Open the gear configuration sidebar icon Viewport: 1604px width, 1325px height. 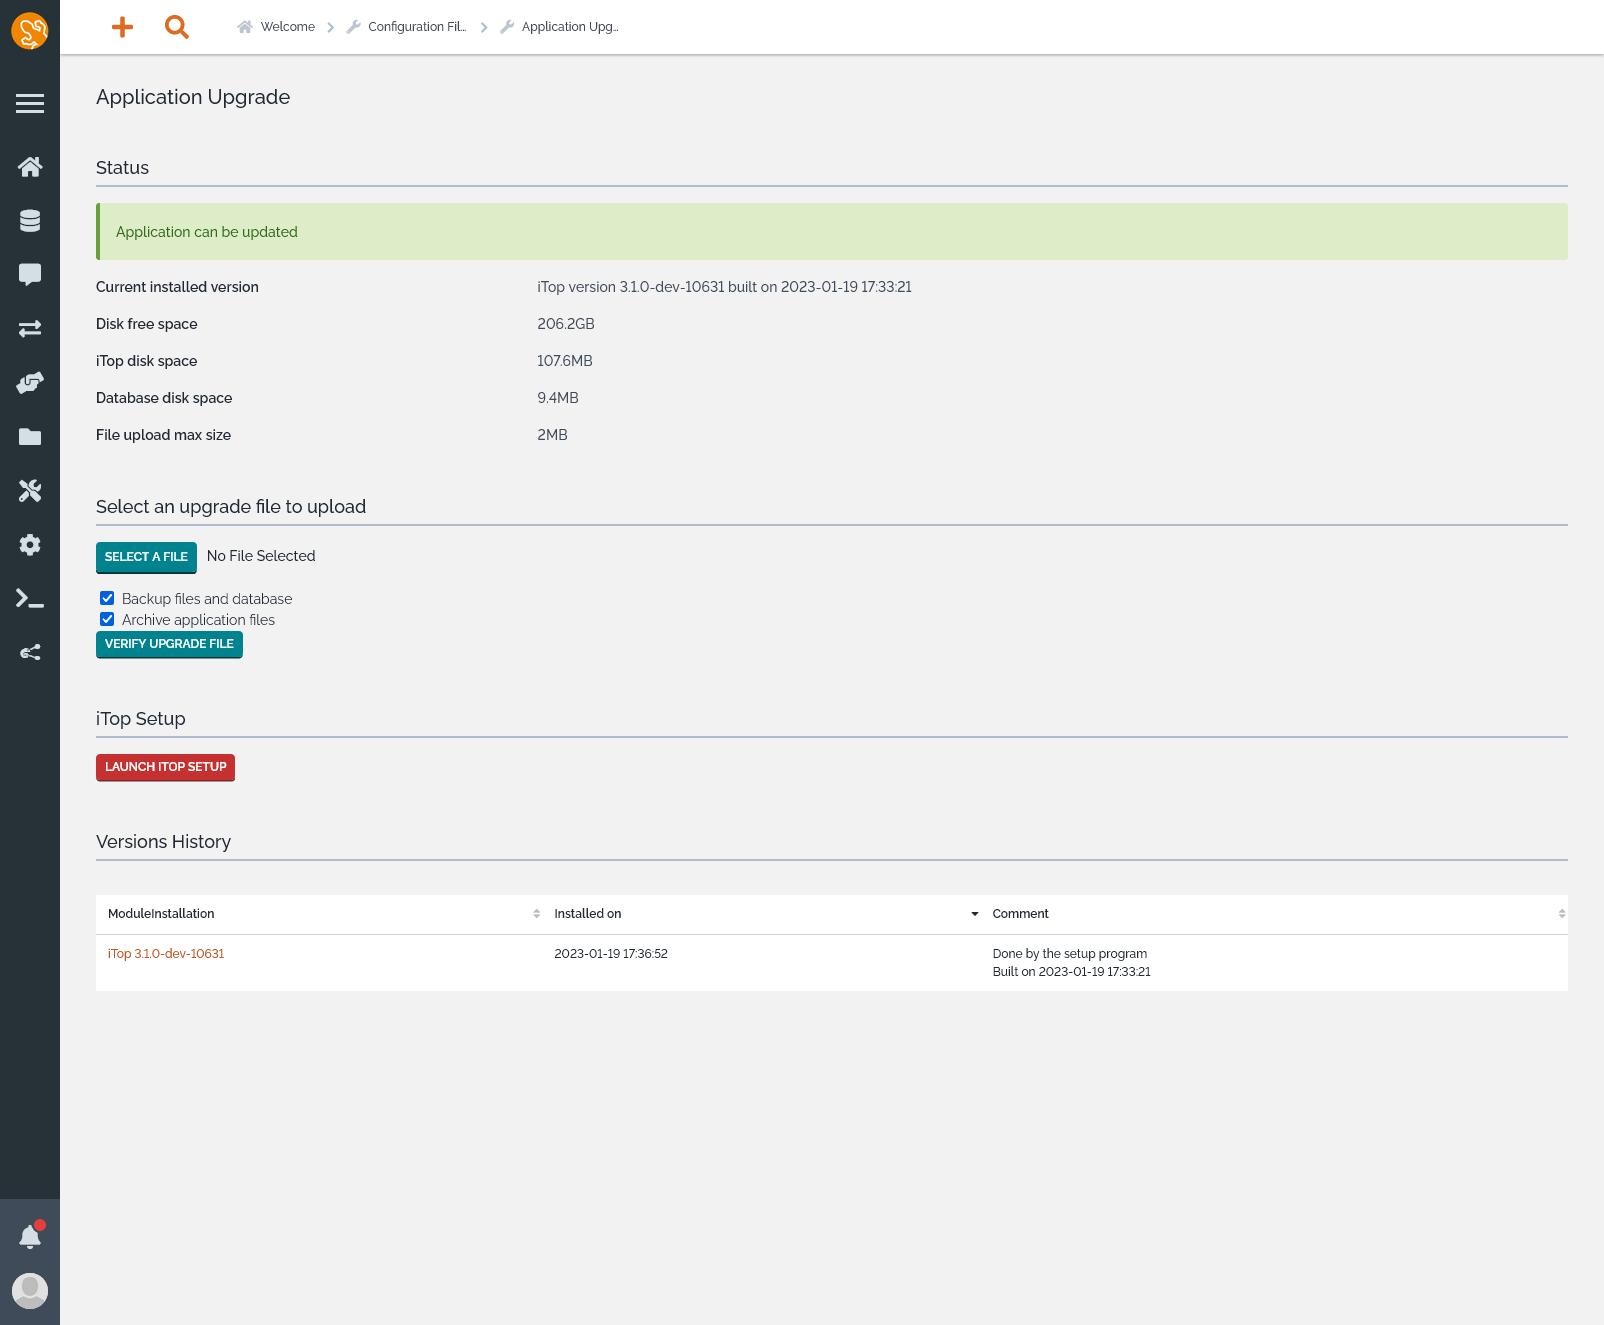(30, 545)
